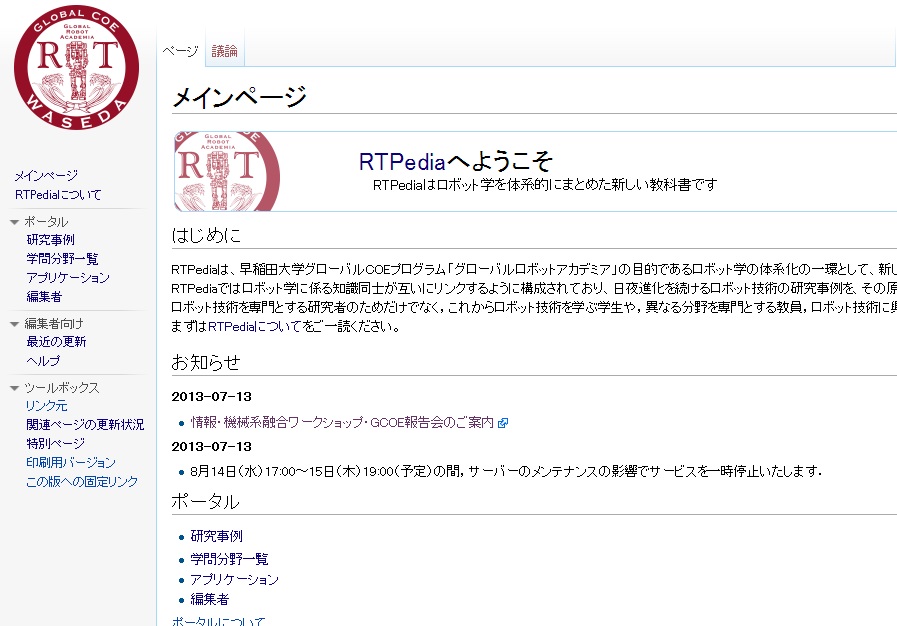Open the ページ tab

click(180, 51)
